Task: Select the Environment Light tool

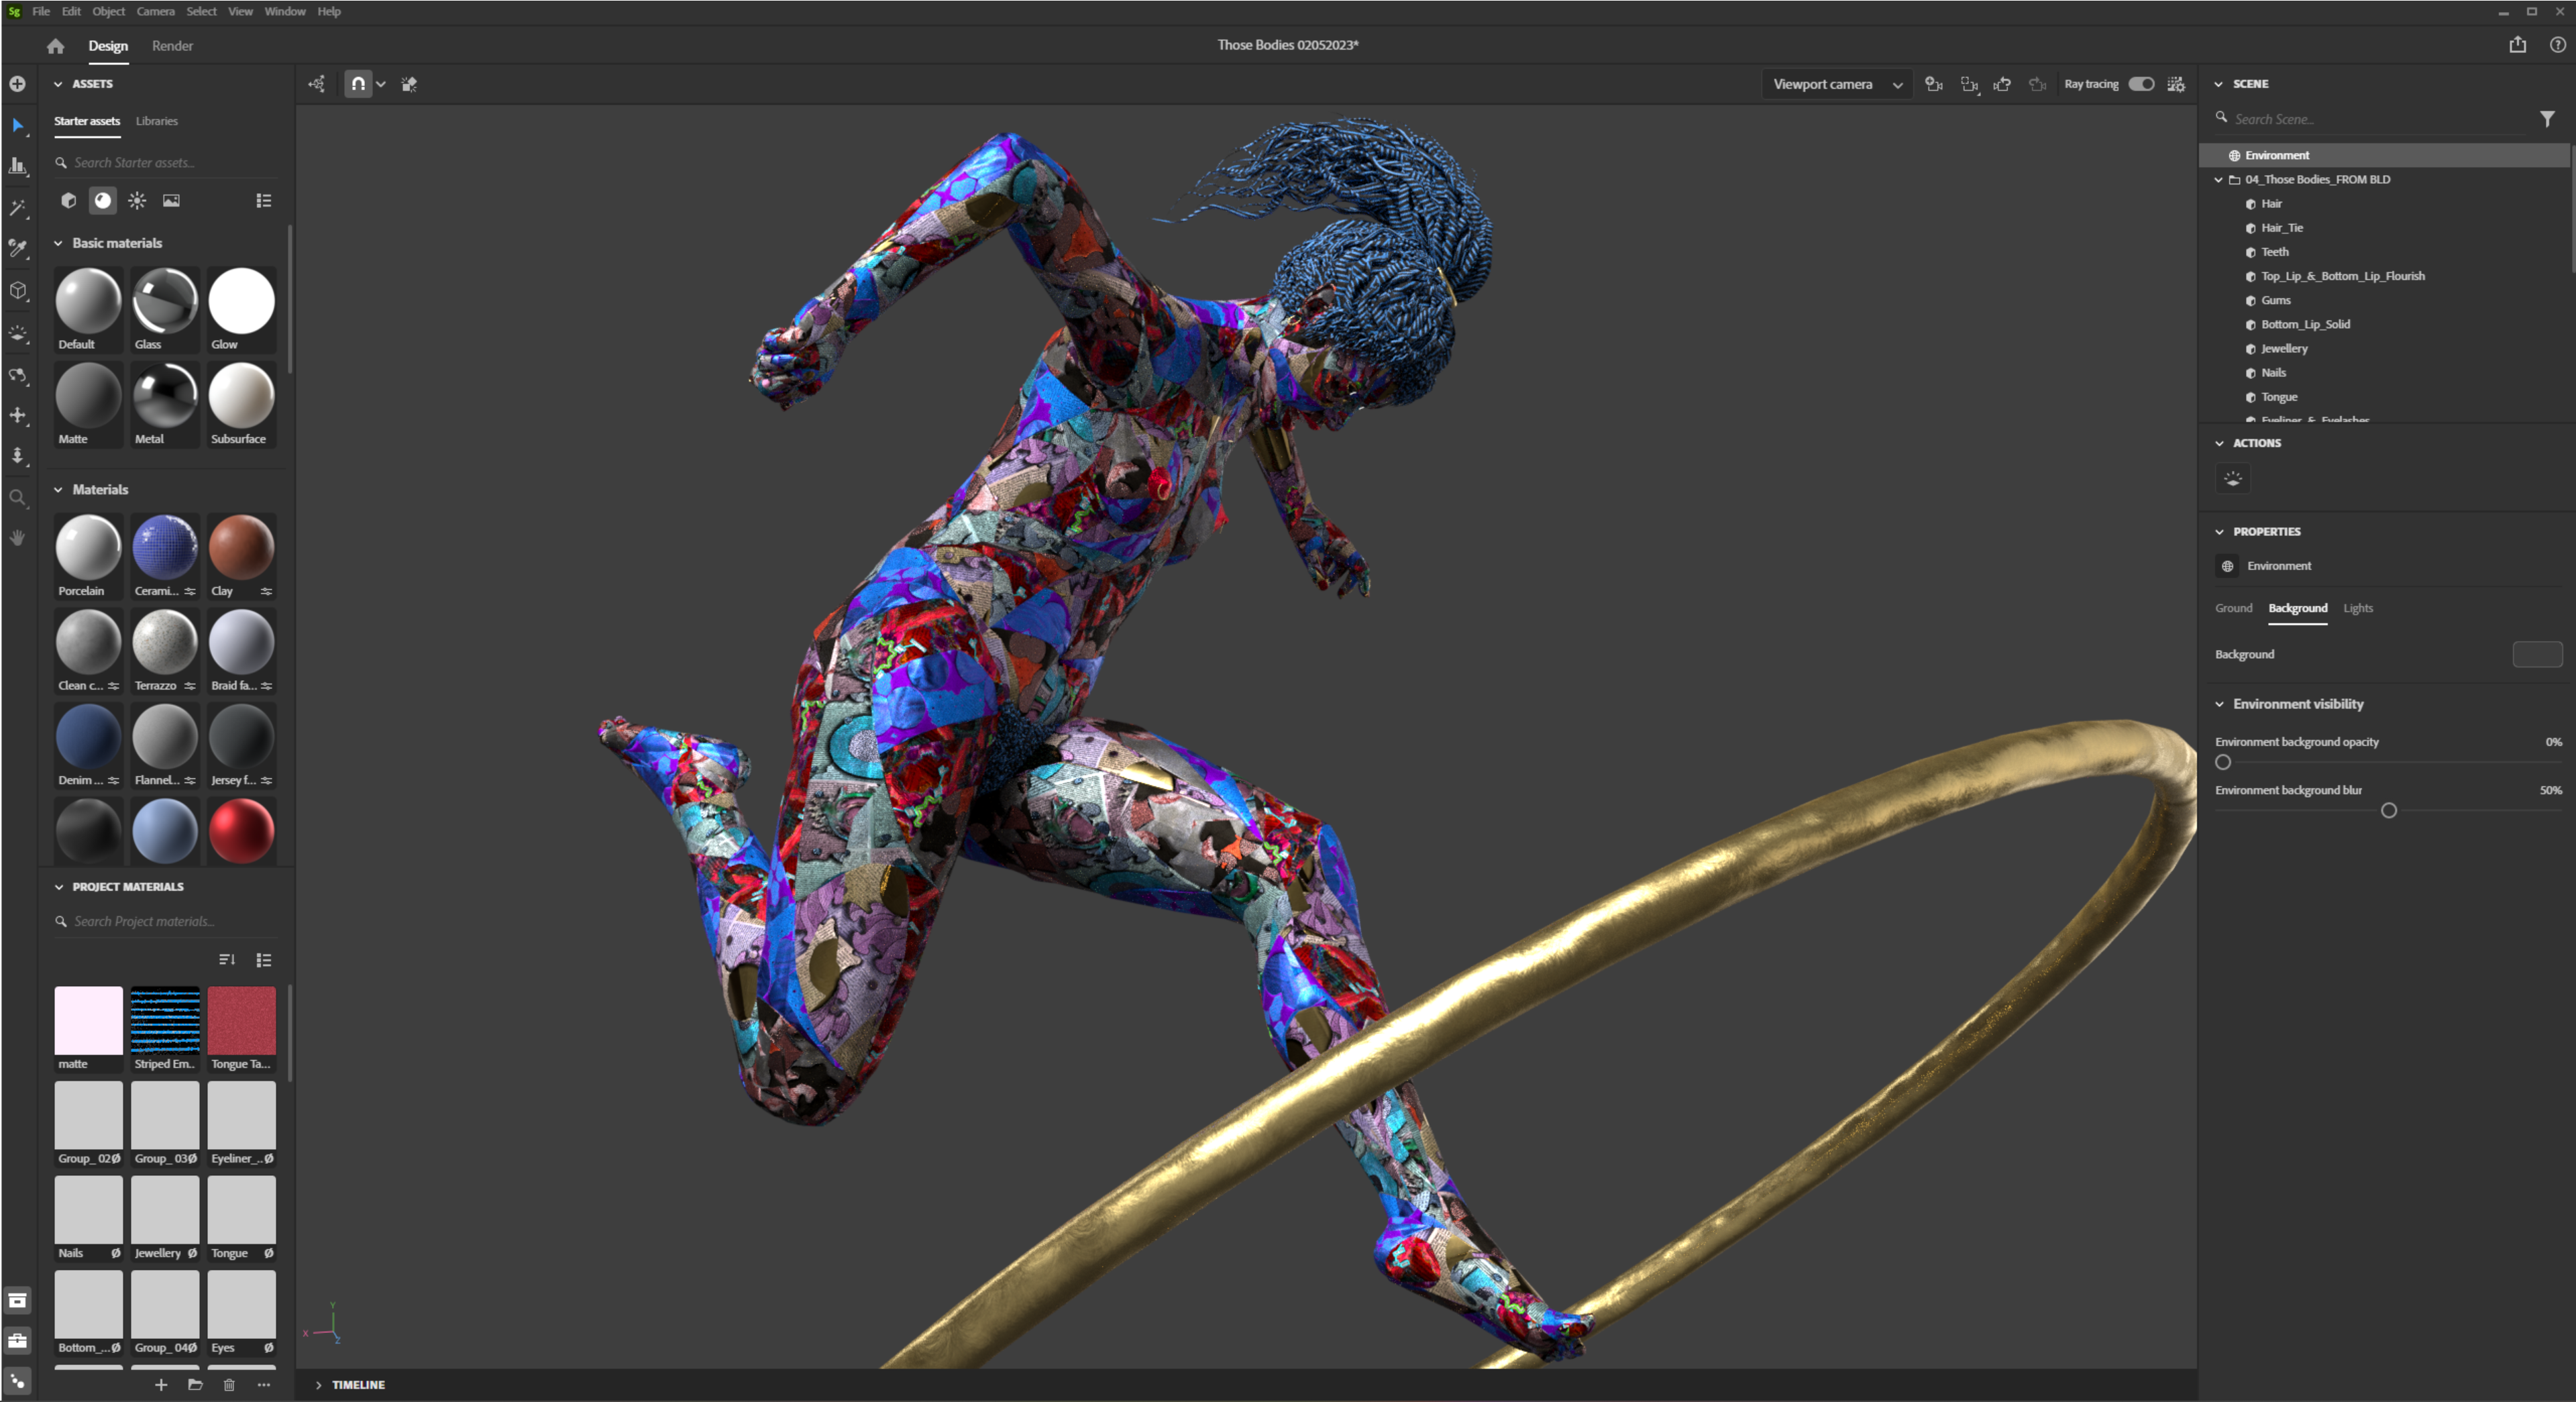Action: click(x=18, y=333)
